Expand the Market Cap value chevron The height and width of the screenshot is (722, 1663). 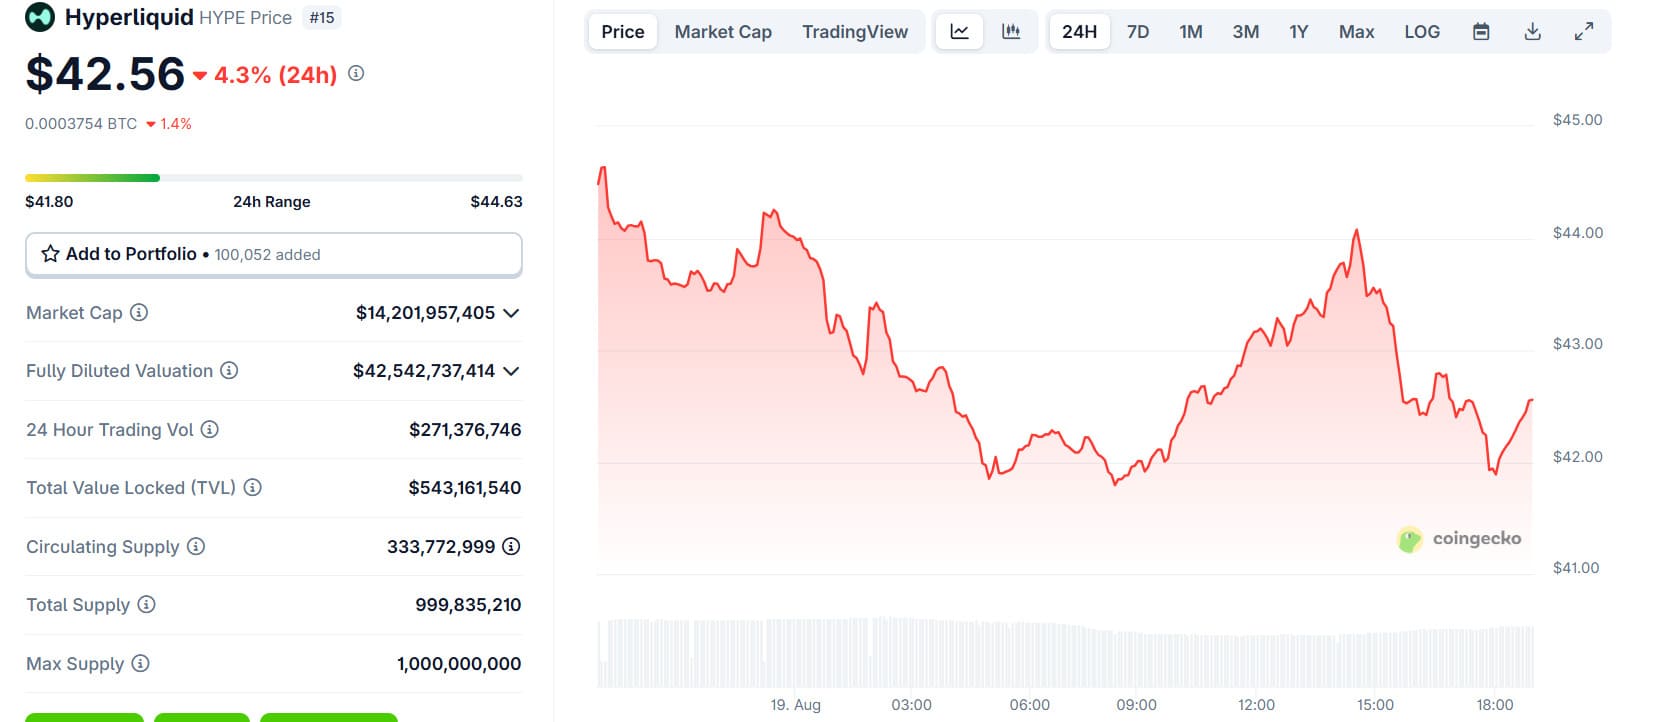point(511,313)
